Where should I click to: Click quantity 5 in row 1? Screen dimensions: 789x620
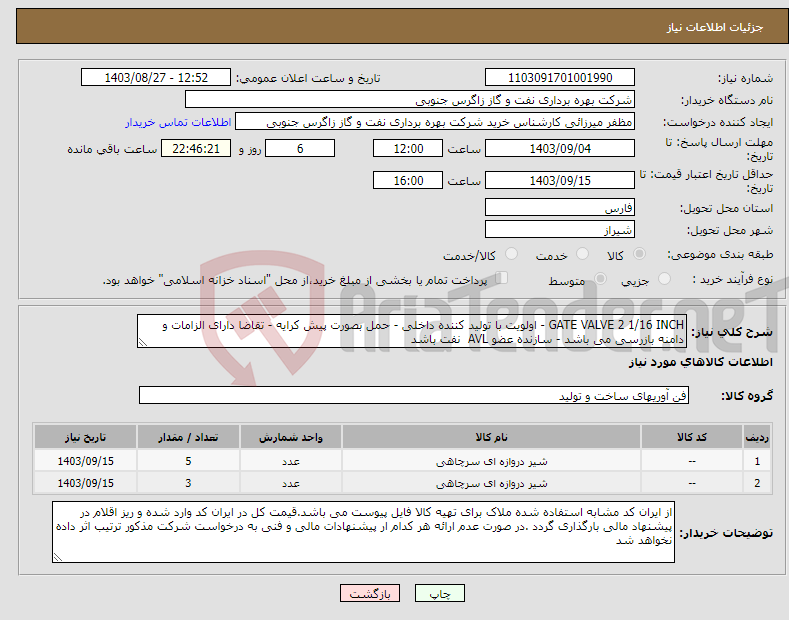coord(188,461)
